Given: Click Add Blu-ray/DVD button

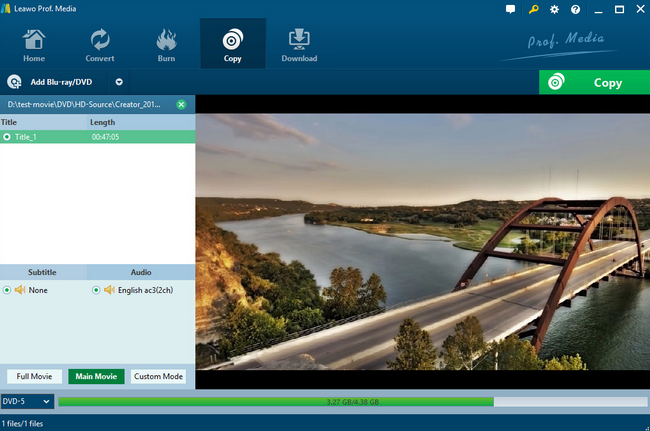Looking at the screenshot, I should [x=54, y=82].
